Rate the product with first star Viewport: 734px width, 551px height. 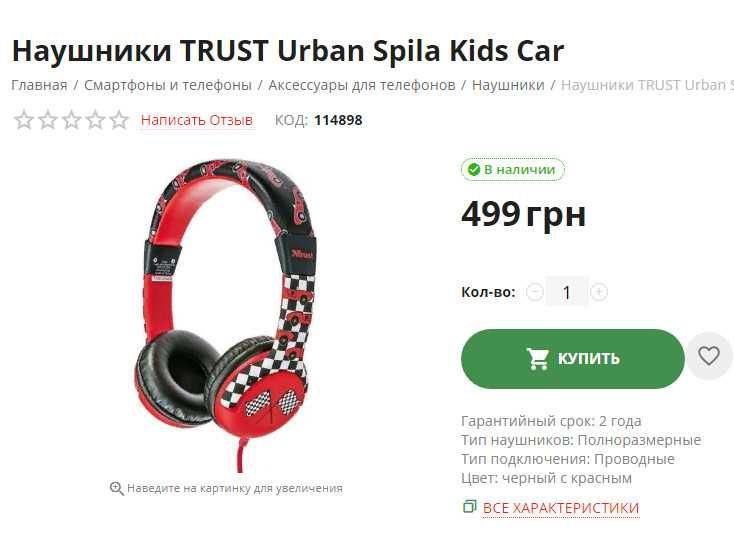pos(23,120)
